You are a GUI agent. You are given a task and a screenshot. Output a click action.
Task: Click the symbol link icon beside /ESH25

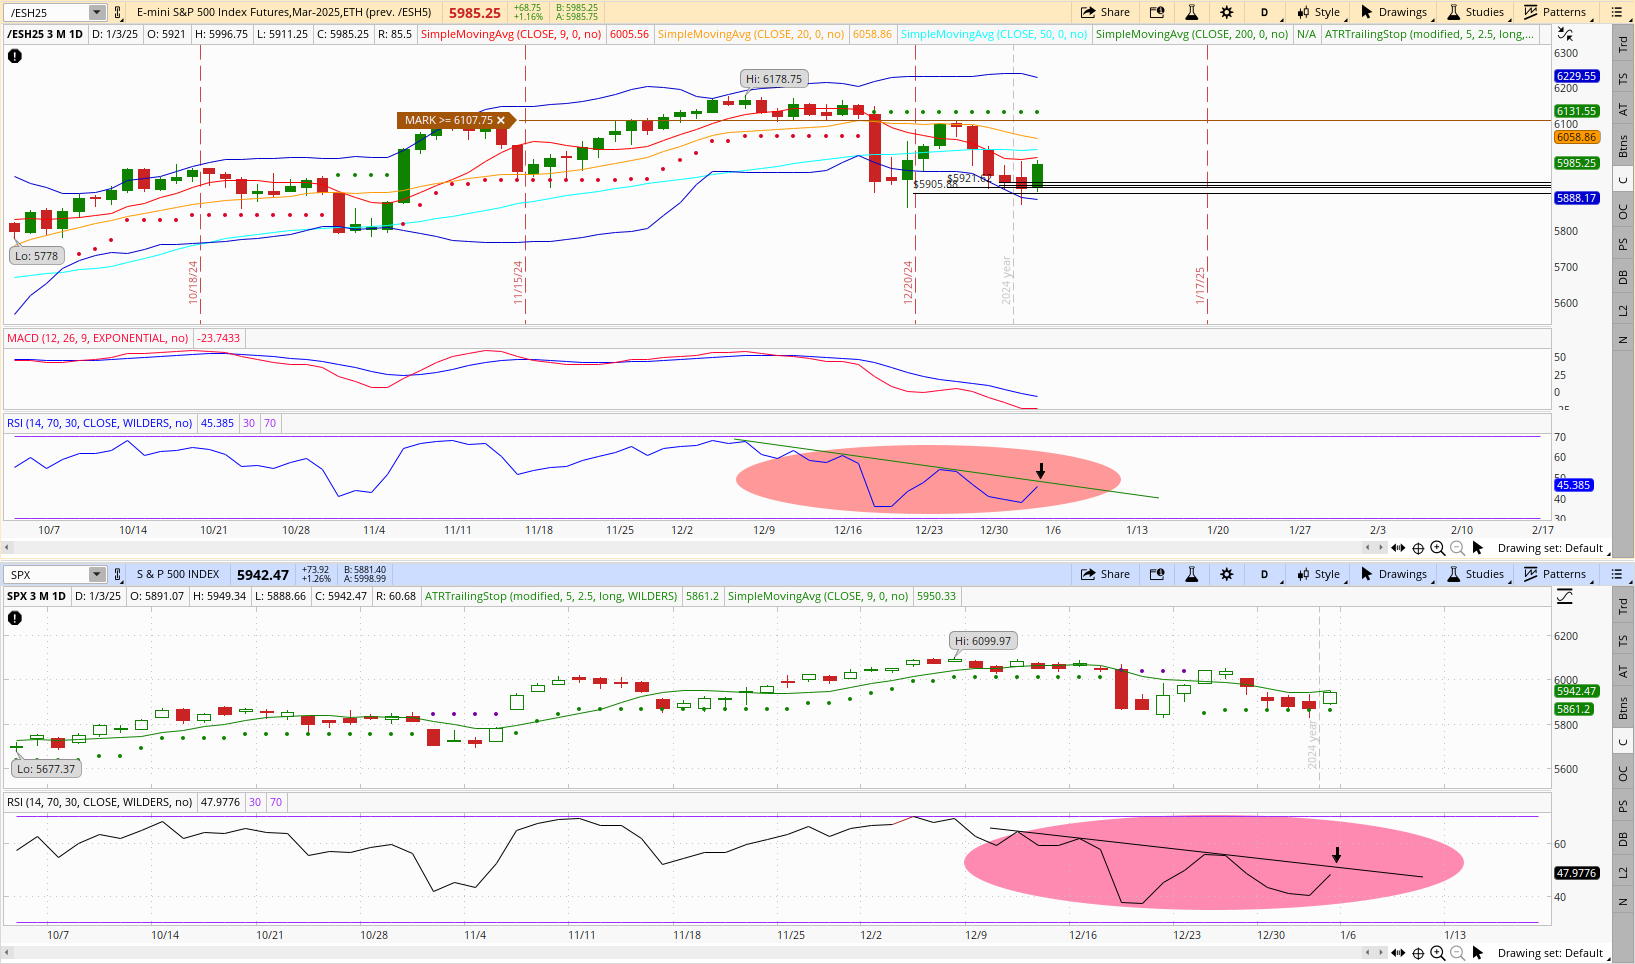tap(118, 12)
